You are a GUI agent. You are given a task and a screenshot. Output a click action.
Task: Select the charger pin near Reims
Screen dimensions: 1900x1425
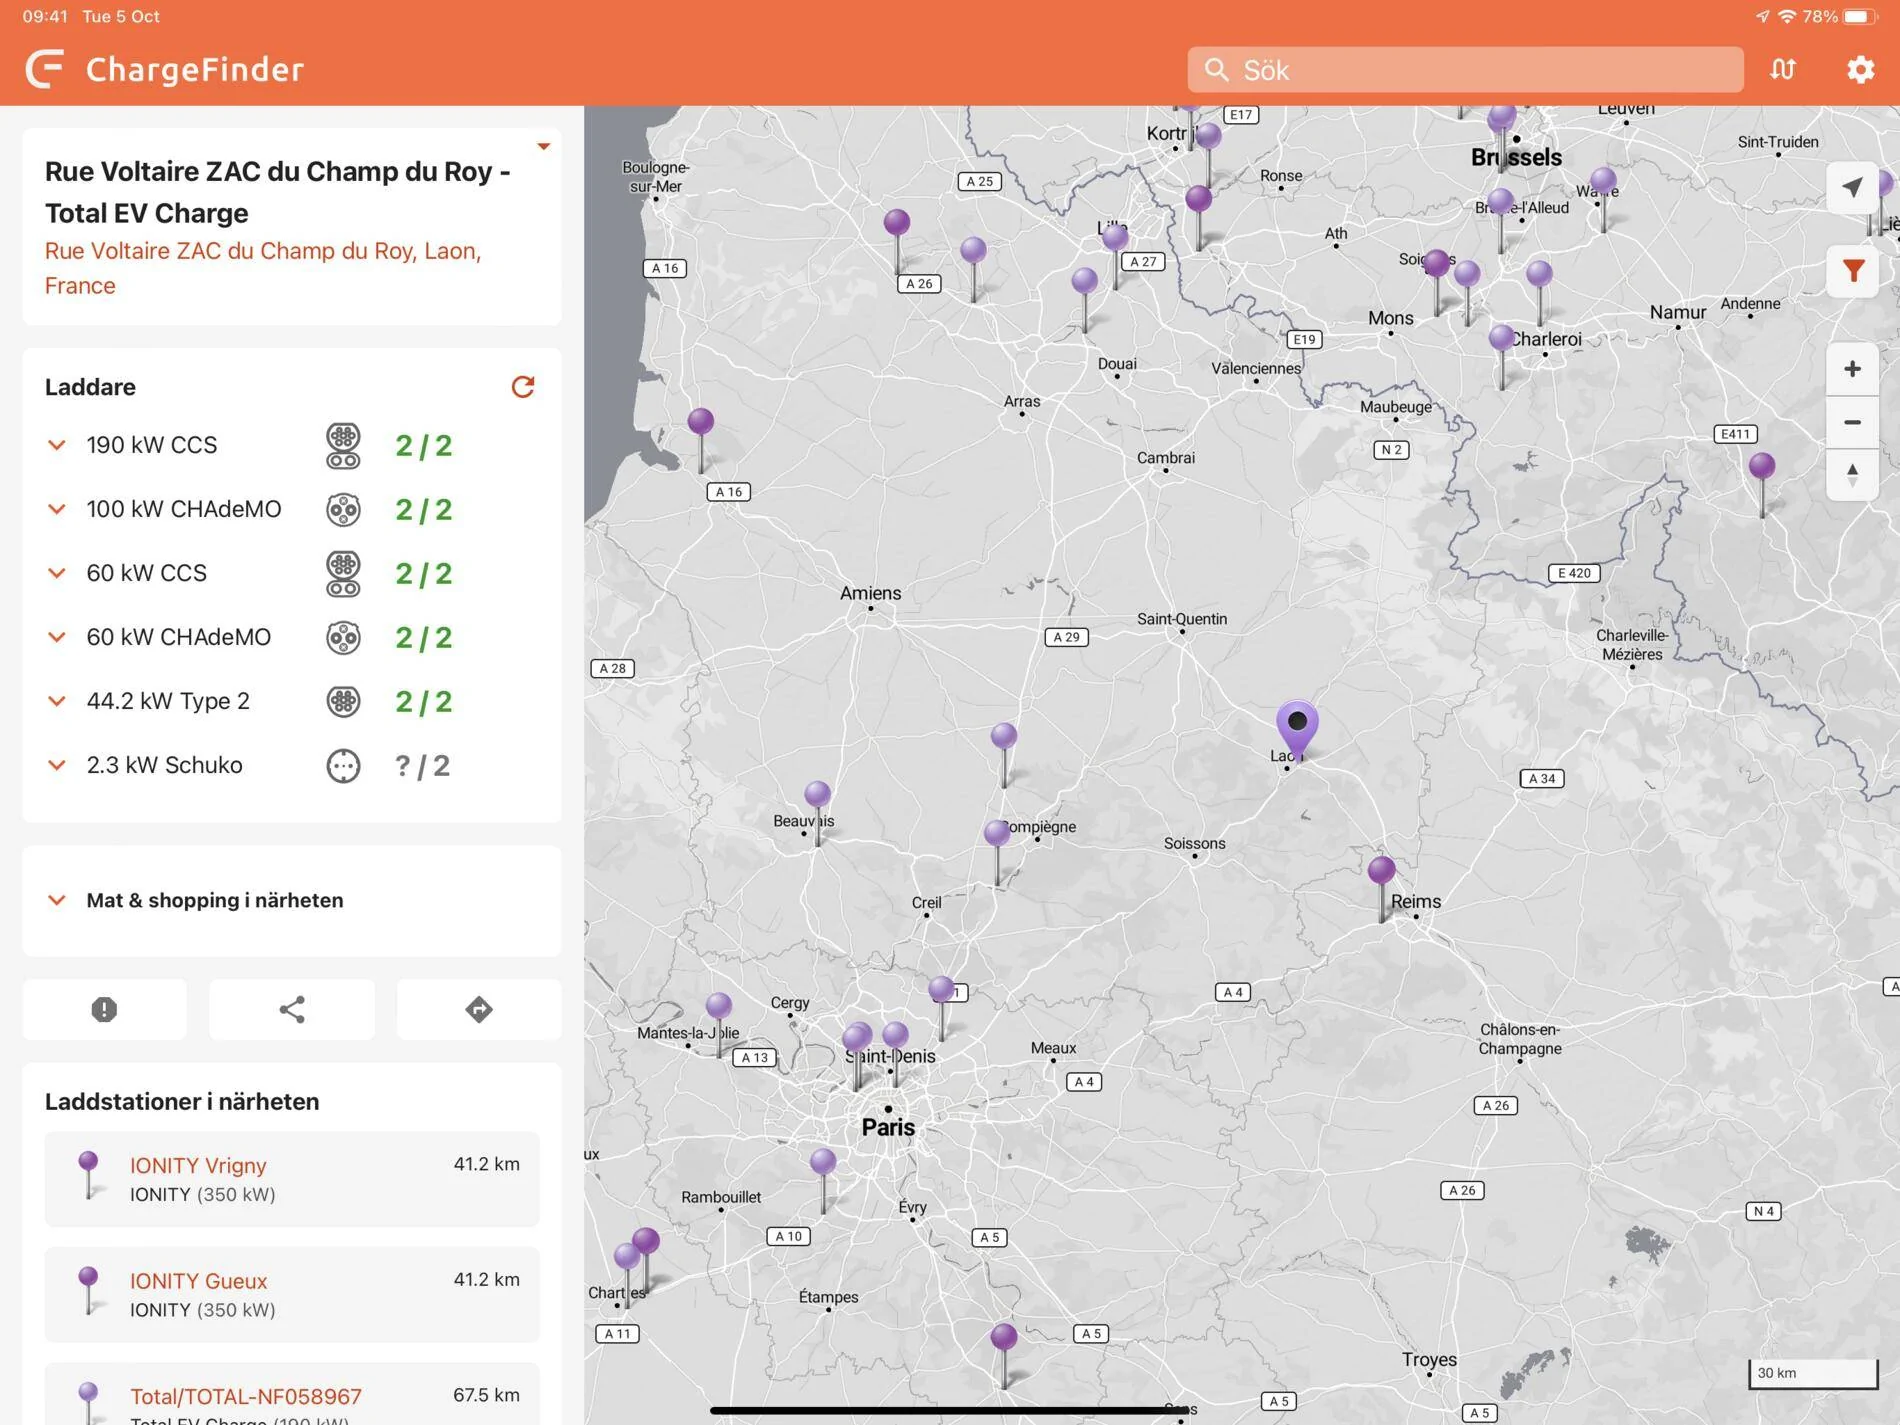click(x=1381, y=872)
